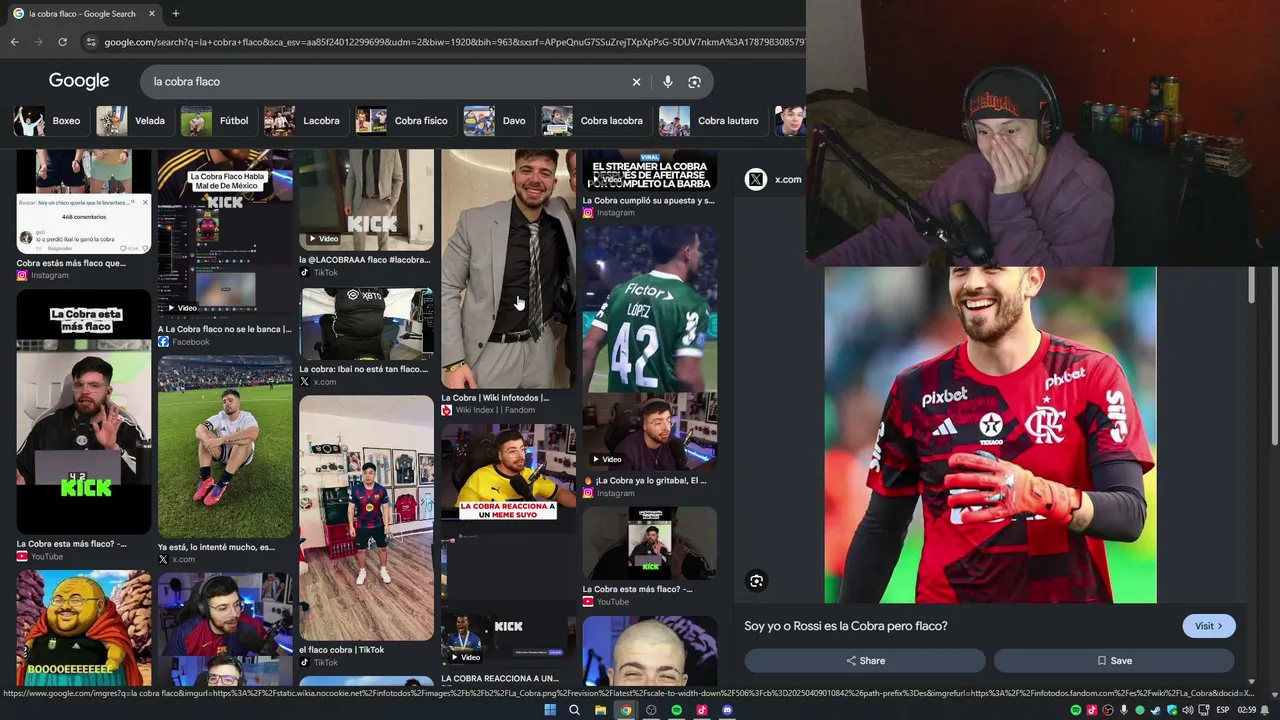Open the López 42 green jersey thumbnail

tap(650, 309)
